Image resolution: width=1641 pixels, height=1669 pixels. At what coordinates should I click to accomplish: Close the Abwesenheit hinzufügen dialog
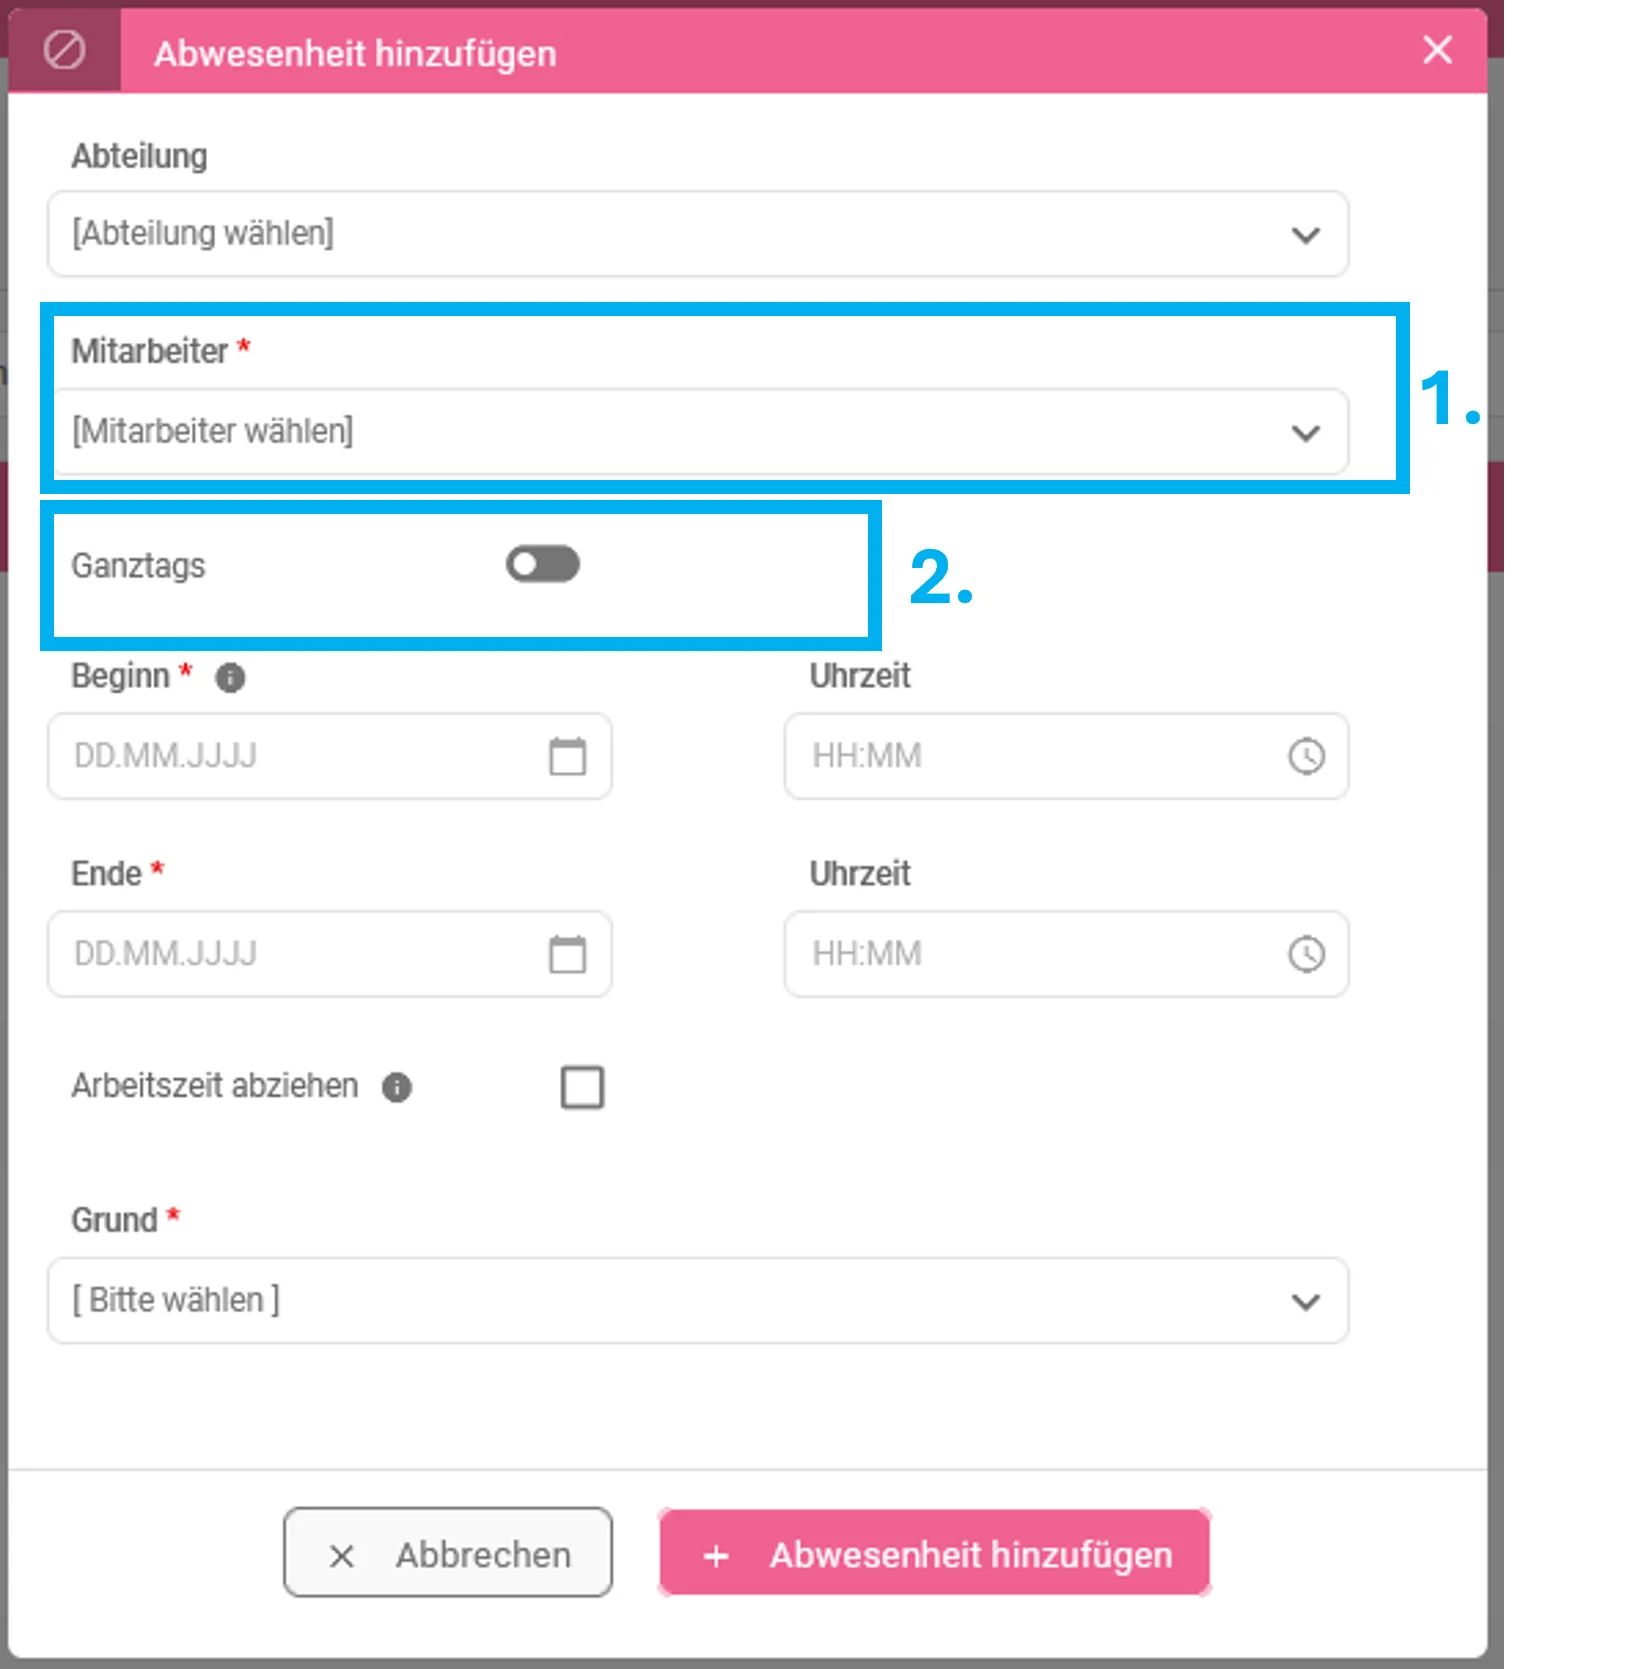pos(1437,49)
